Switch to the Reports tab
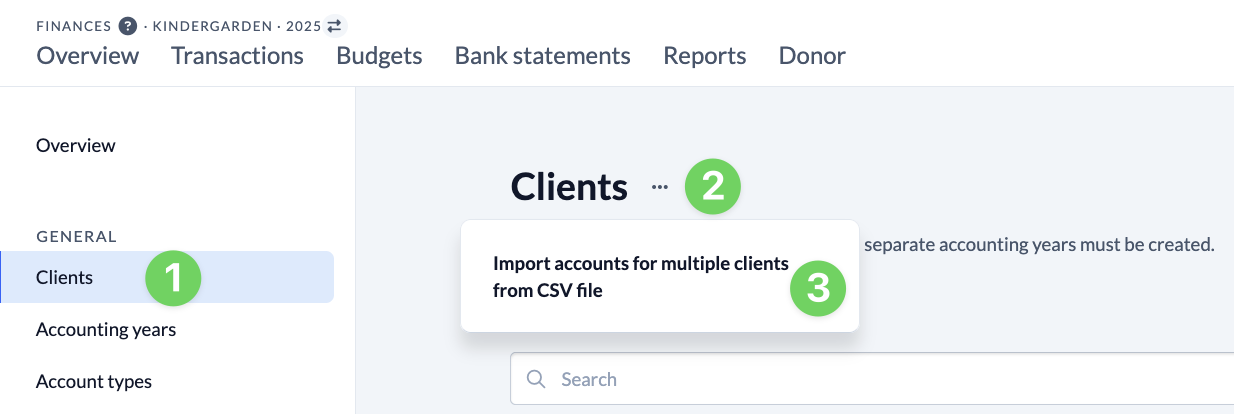1234x414 pixels. pyautogui.click(x=704, y=56)
